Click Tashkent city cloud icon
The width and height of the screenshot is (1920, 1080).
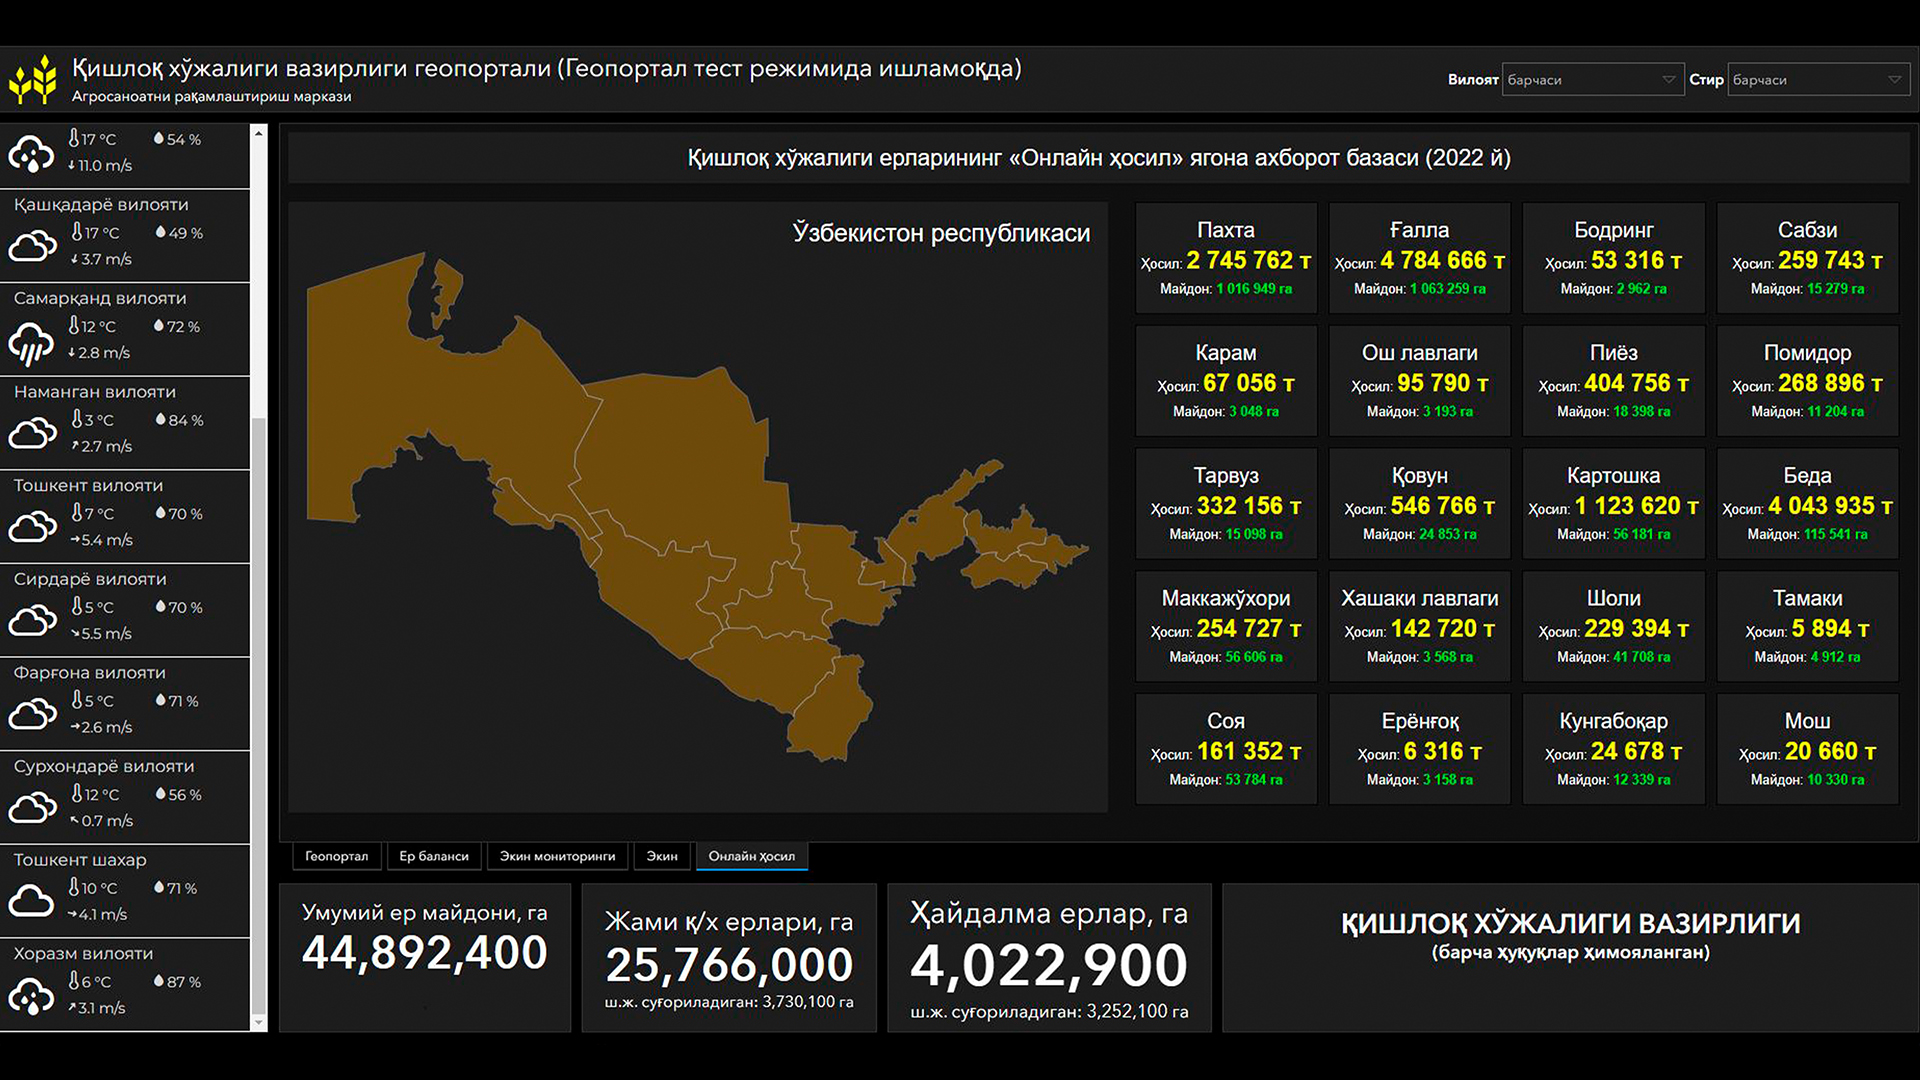tap(31, 901)
